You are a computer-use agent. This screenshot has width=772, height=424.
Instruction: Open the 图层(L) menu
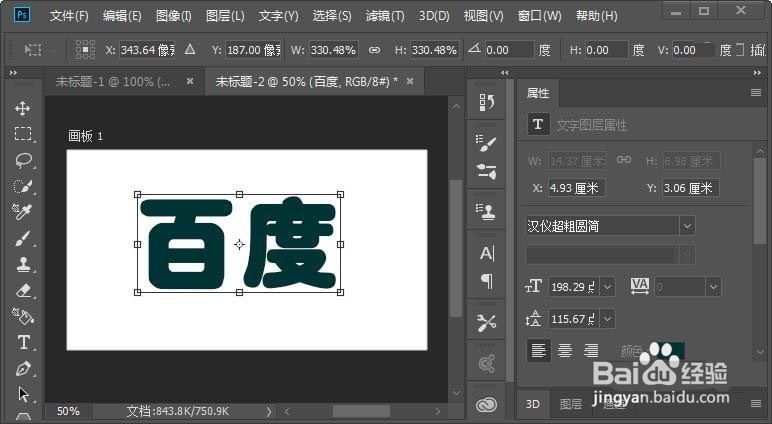[225, 16]
